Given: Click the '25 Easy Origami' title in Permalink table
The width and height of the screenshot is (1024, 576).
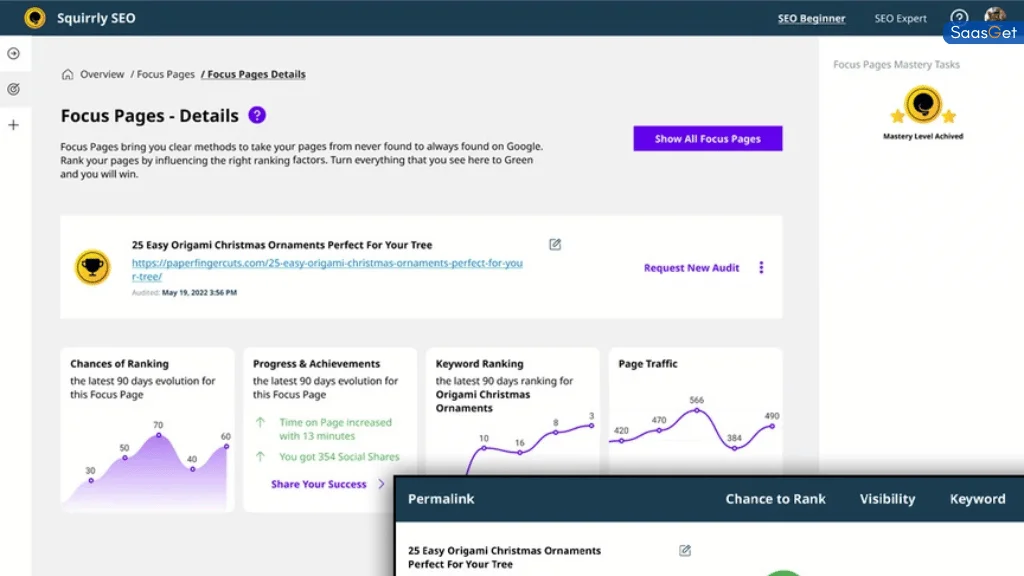Looking at the screenshot, I should pos(504,557).
